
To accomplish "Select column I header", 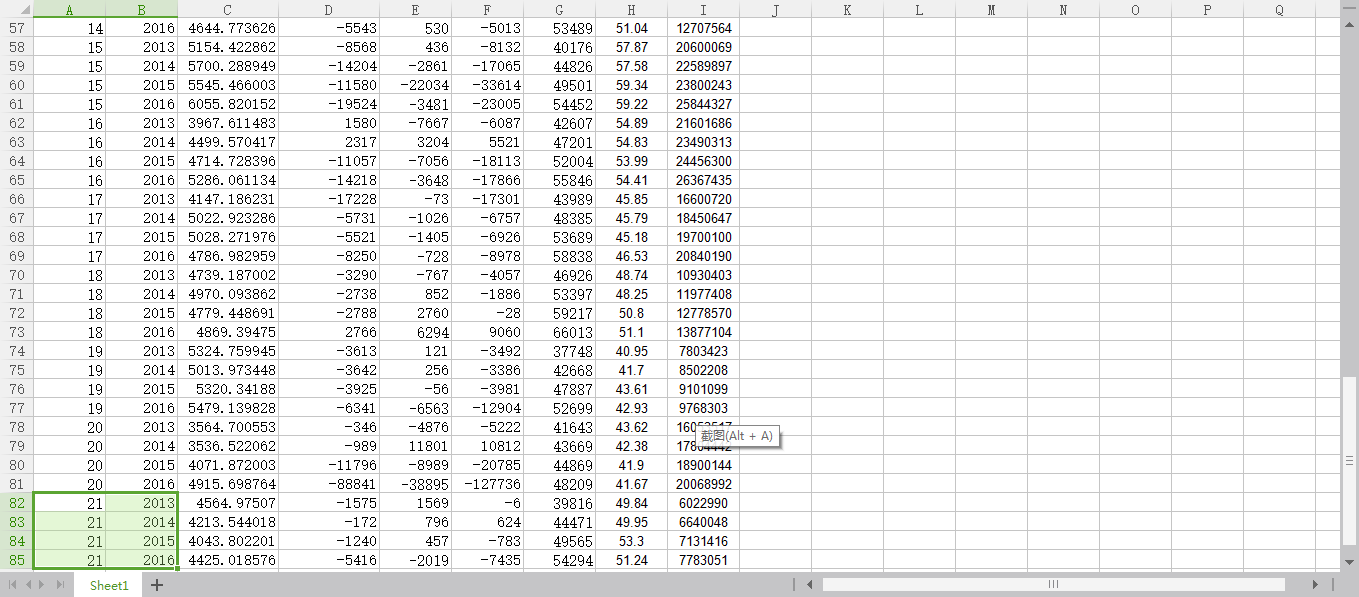I will tap(703, 10).
